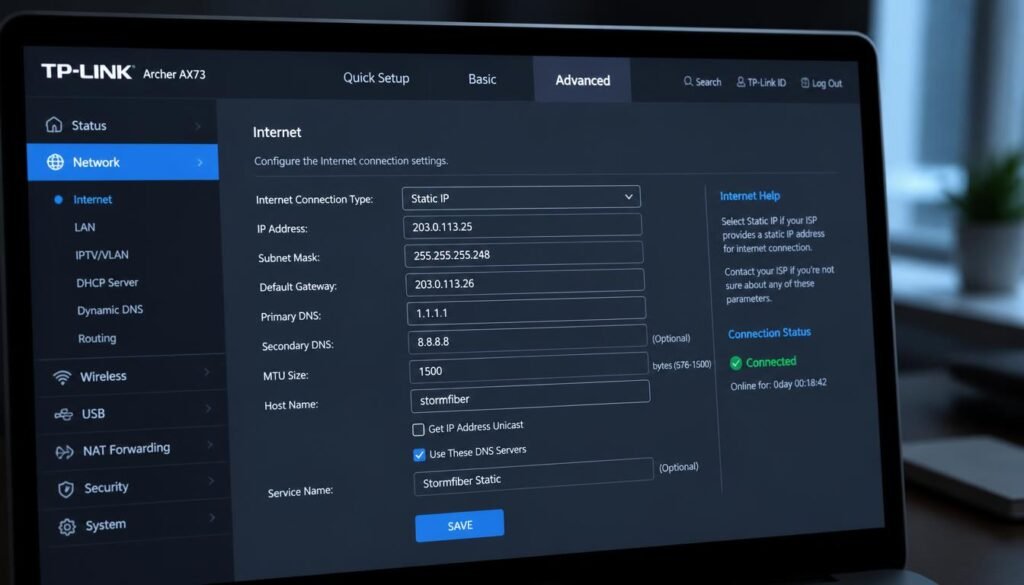Click the Secondary DNS input field
Screen dimensions: 1024x585
click(528, 340)
